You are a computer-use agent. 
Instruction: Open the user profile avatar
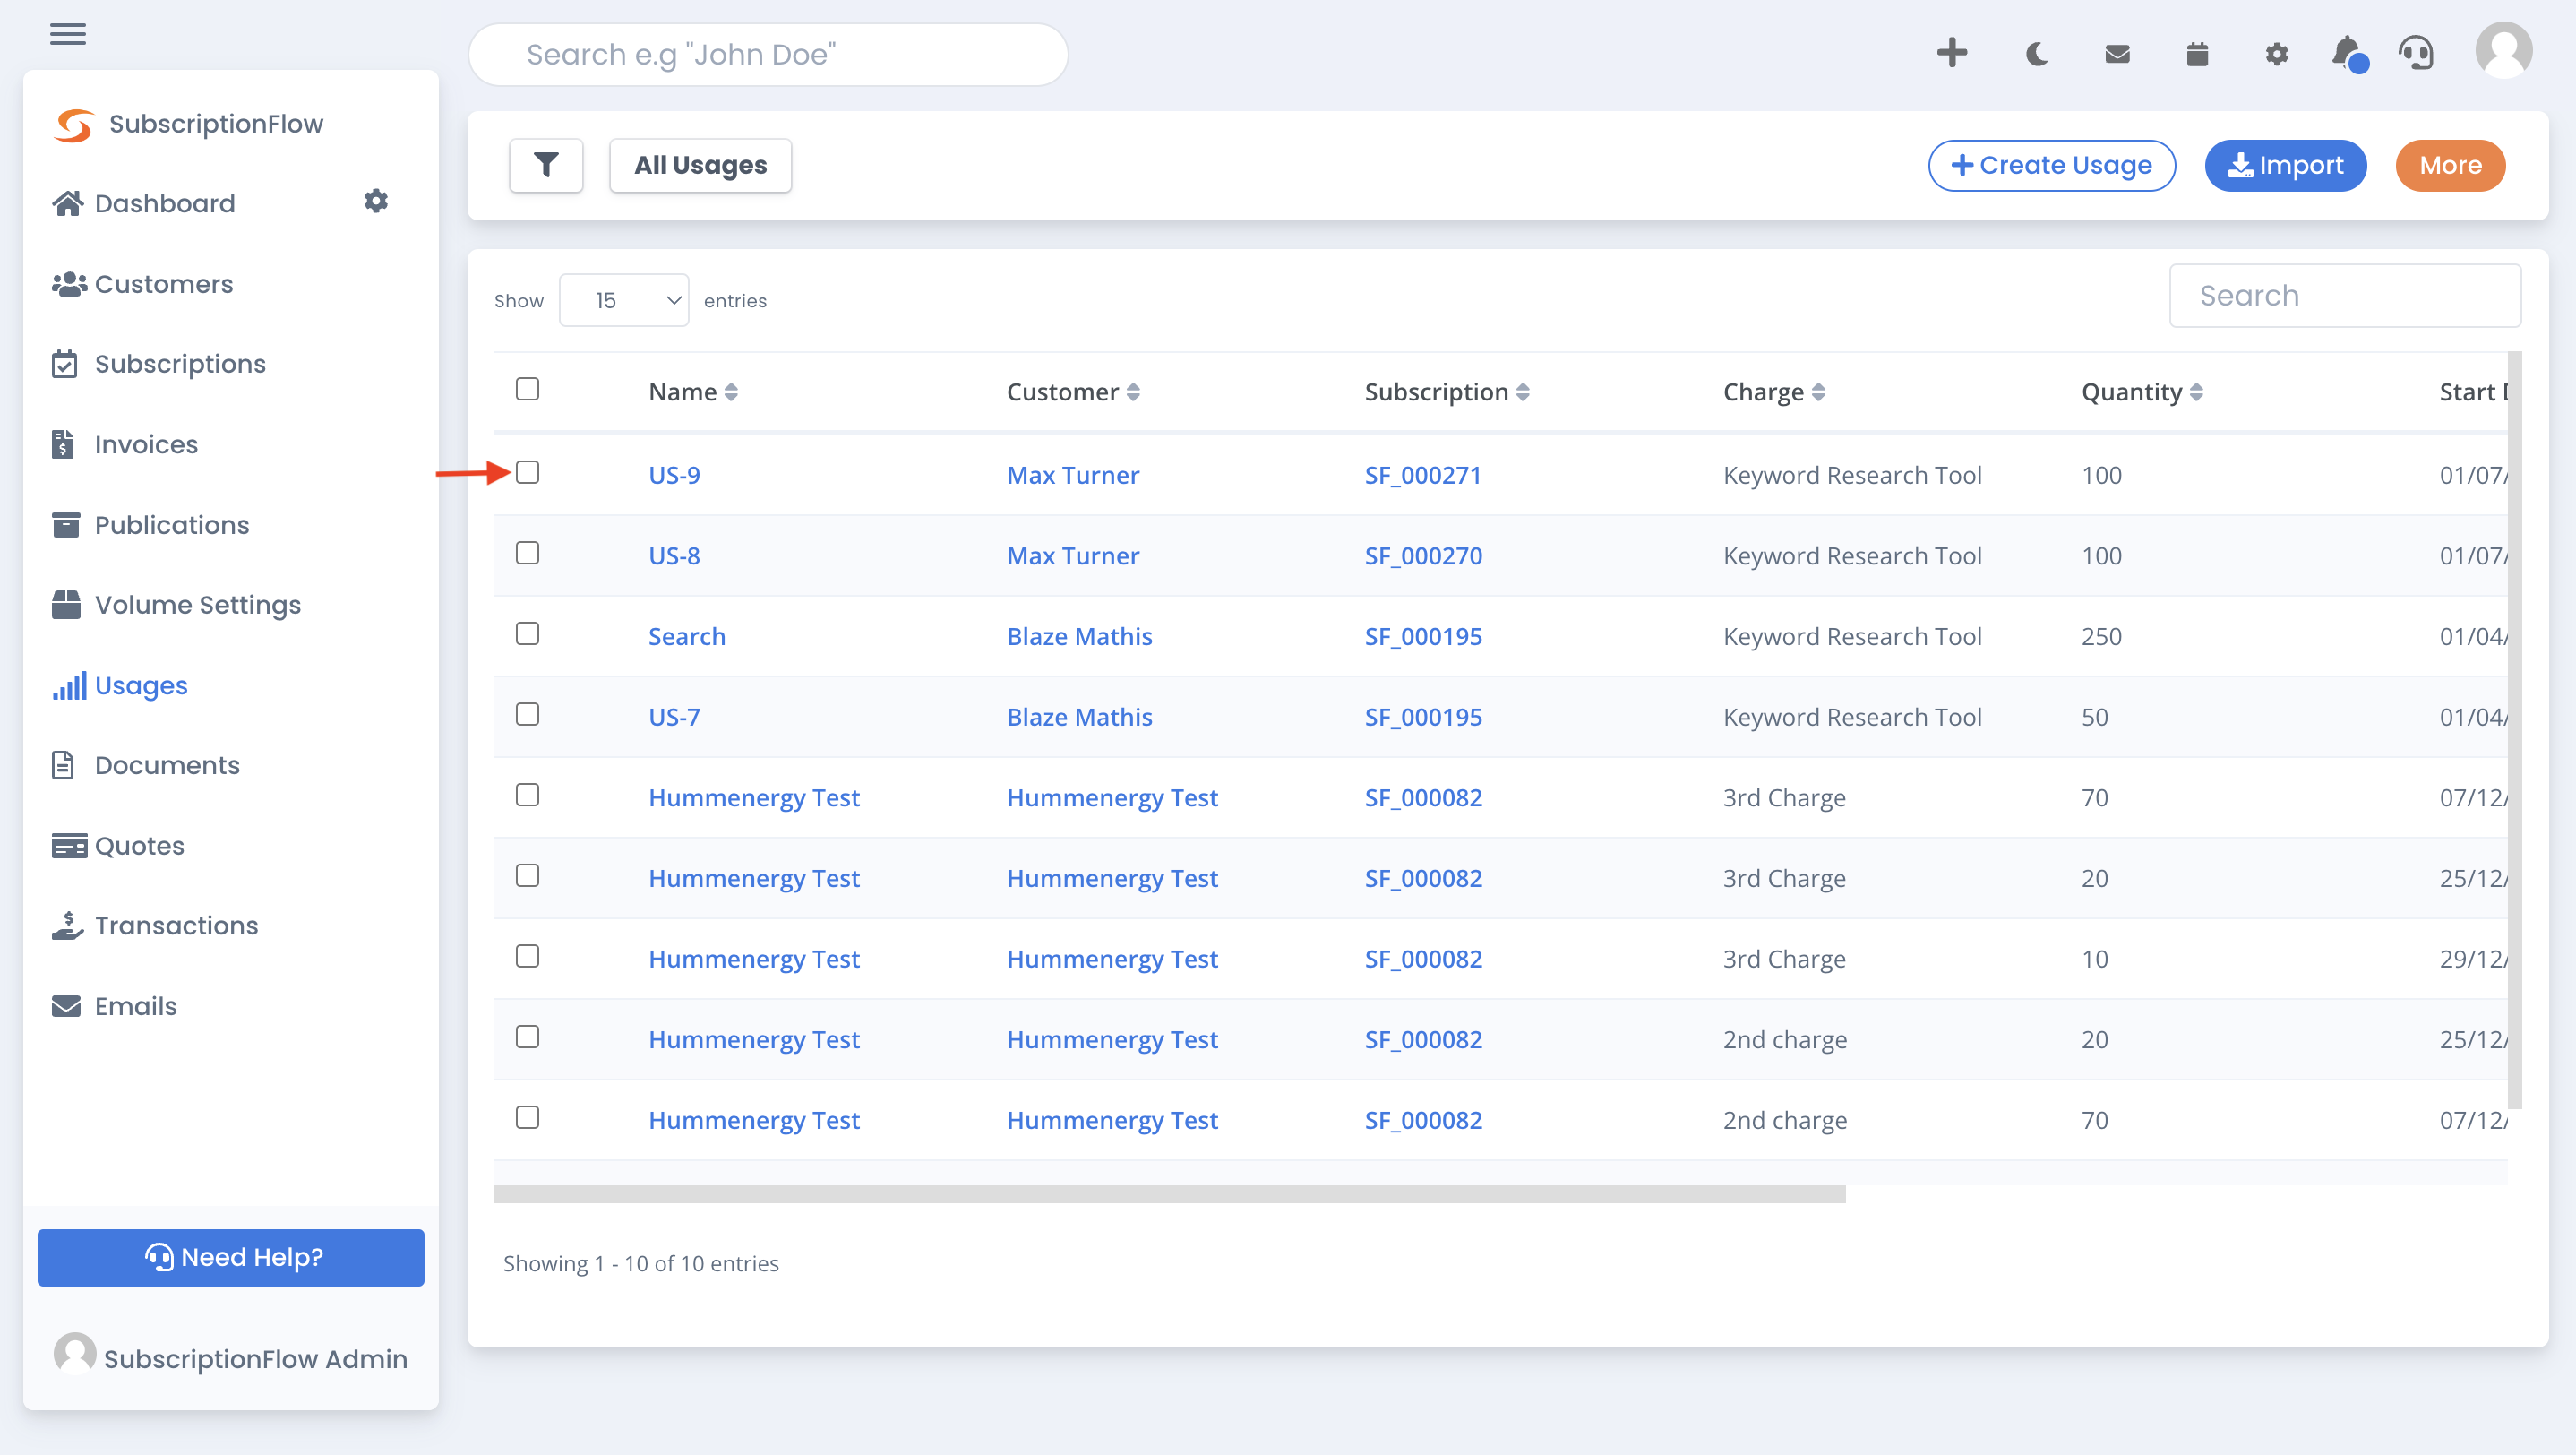pos(2503,51)
